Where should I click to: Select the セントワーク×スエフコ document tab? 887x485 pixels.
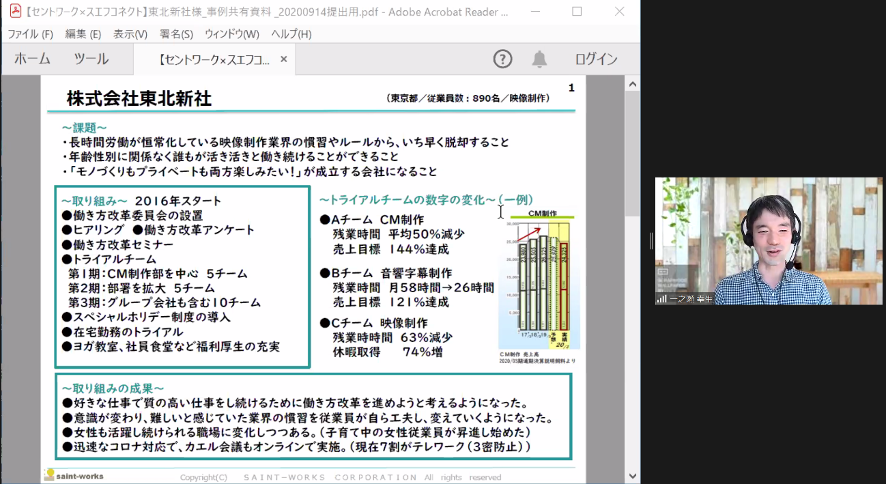pos(214,59)
